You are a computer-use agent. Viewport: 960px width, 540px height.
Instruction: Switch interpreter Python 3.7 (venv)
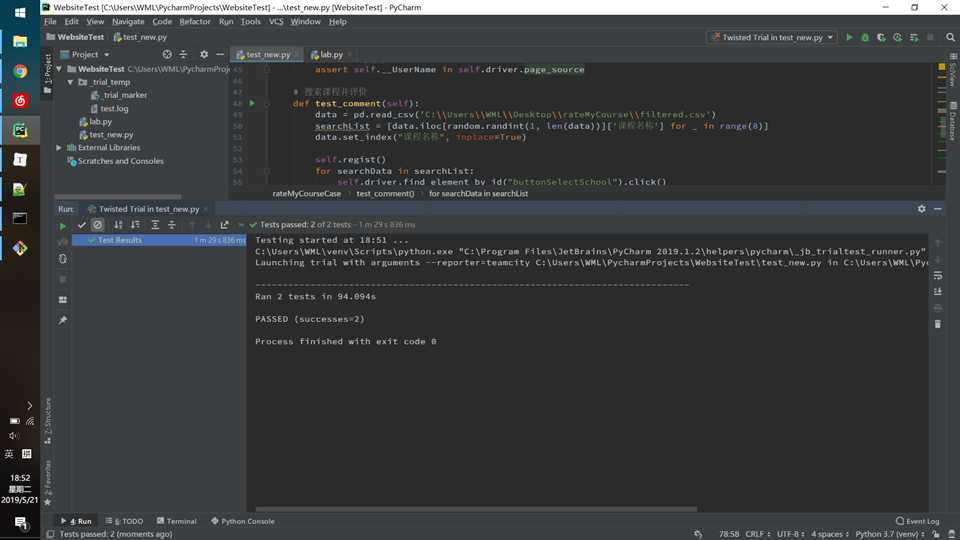(890, 534)
